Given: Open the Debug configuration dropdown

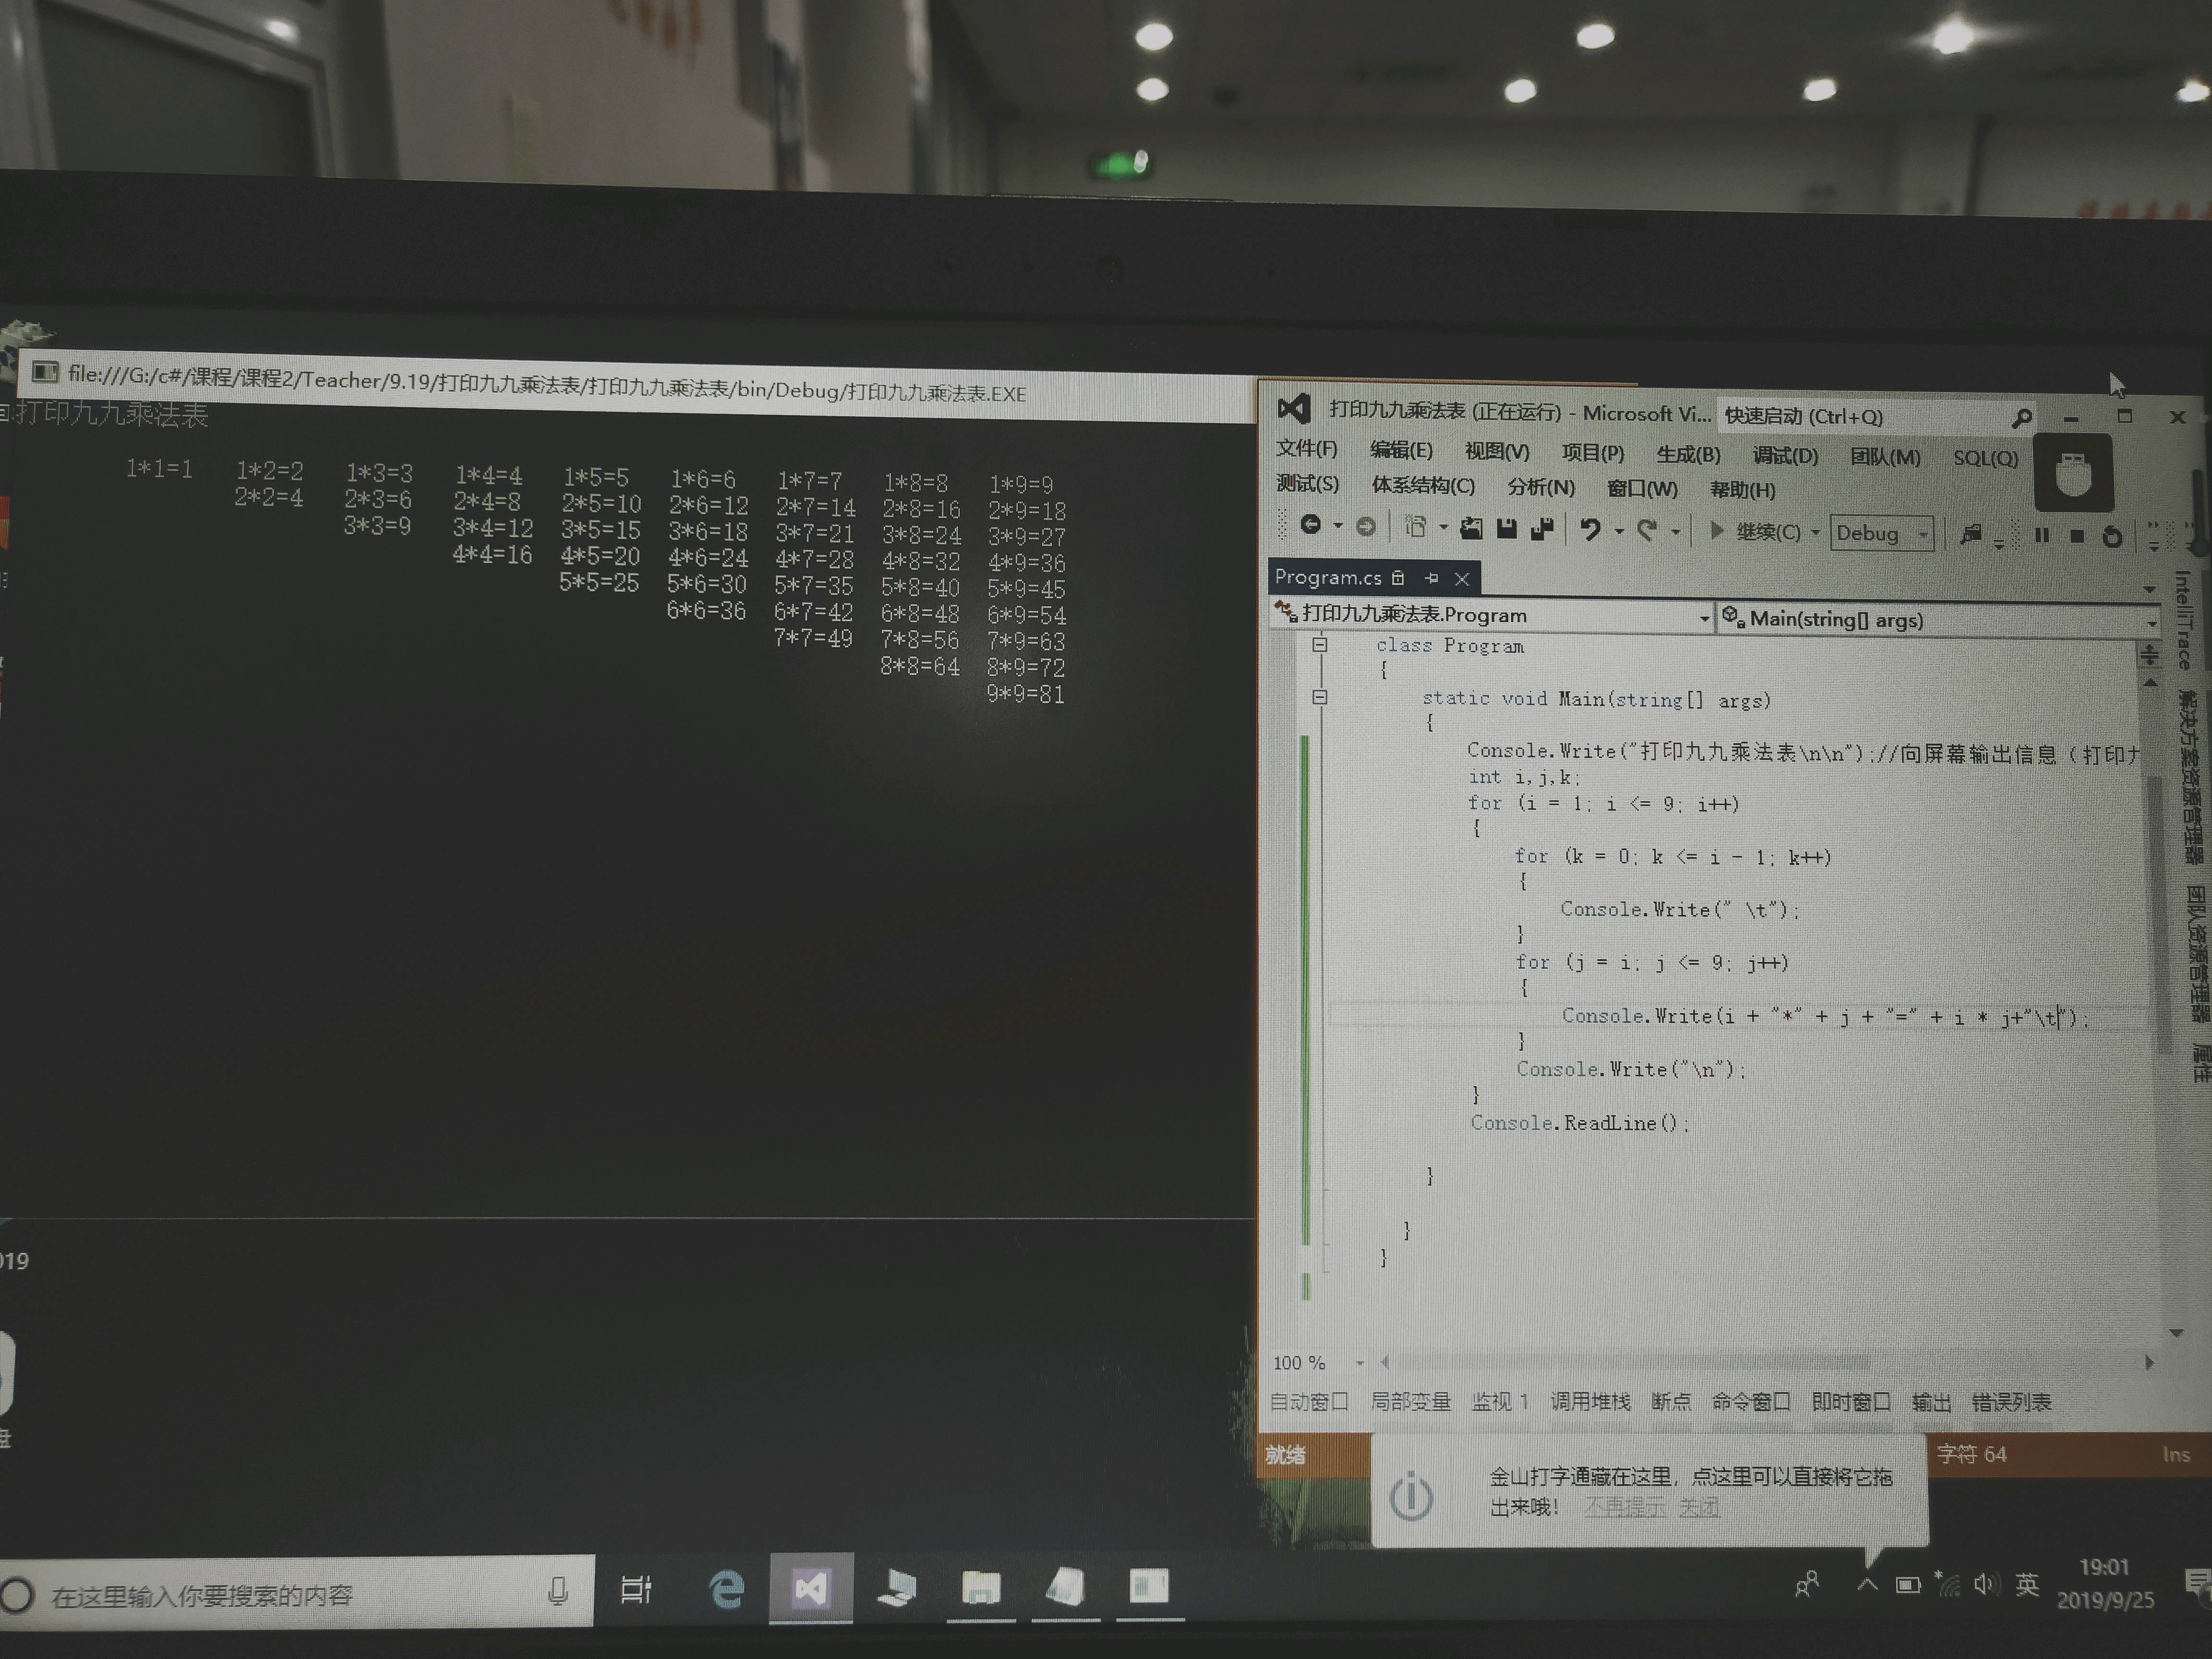Looking at the screenshot, I should click(1882, 533).
